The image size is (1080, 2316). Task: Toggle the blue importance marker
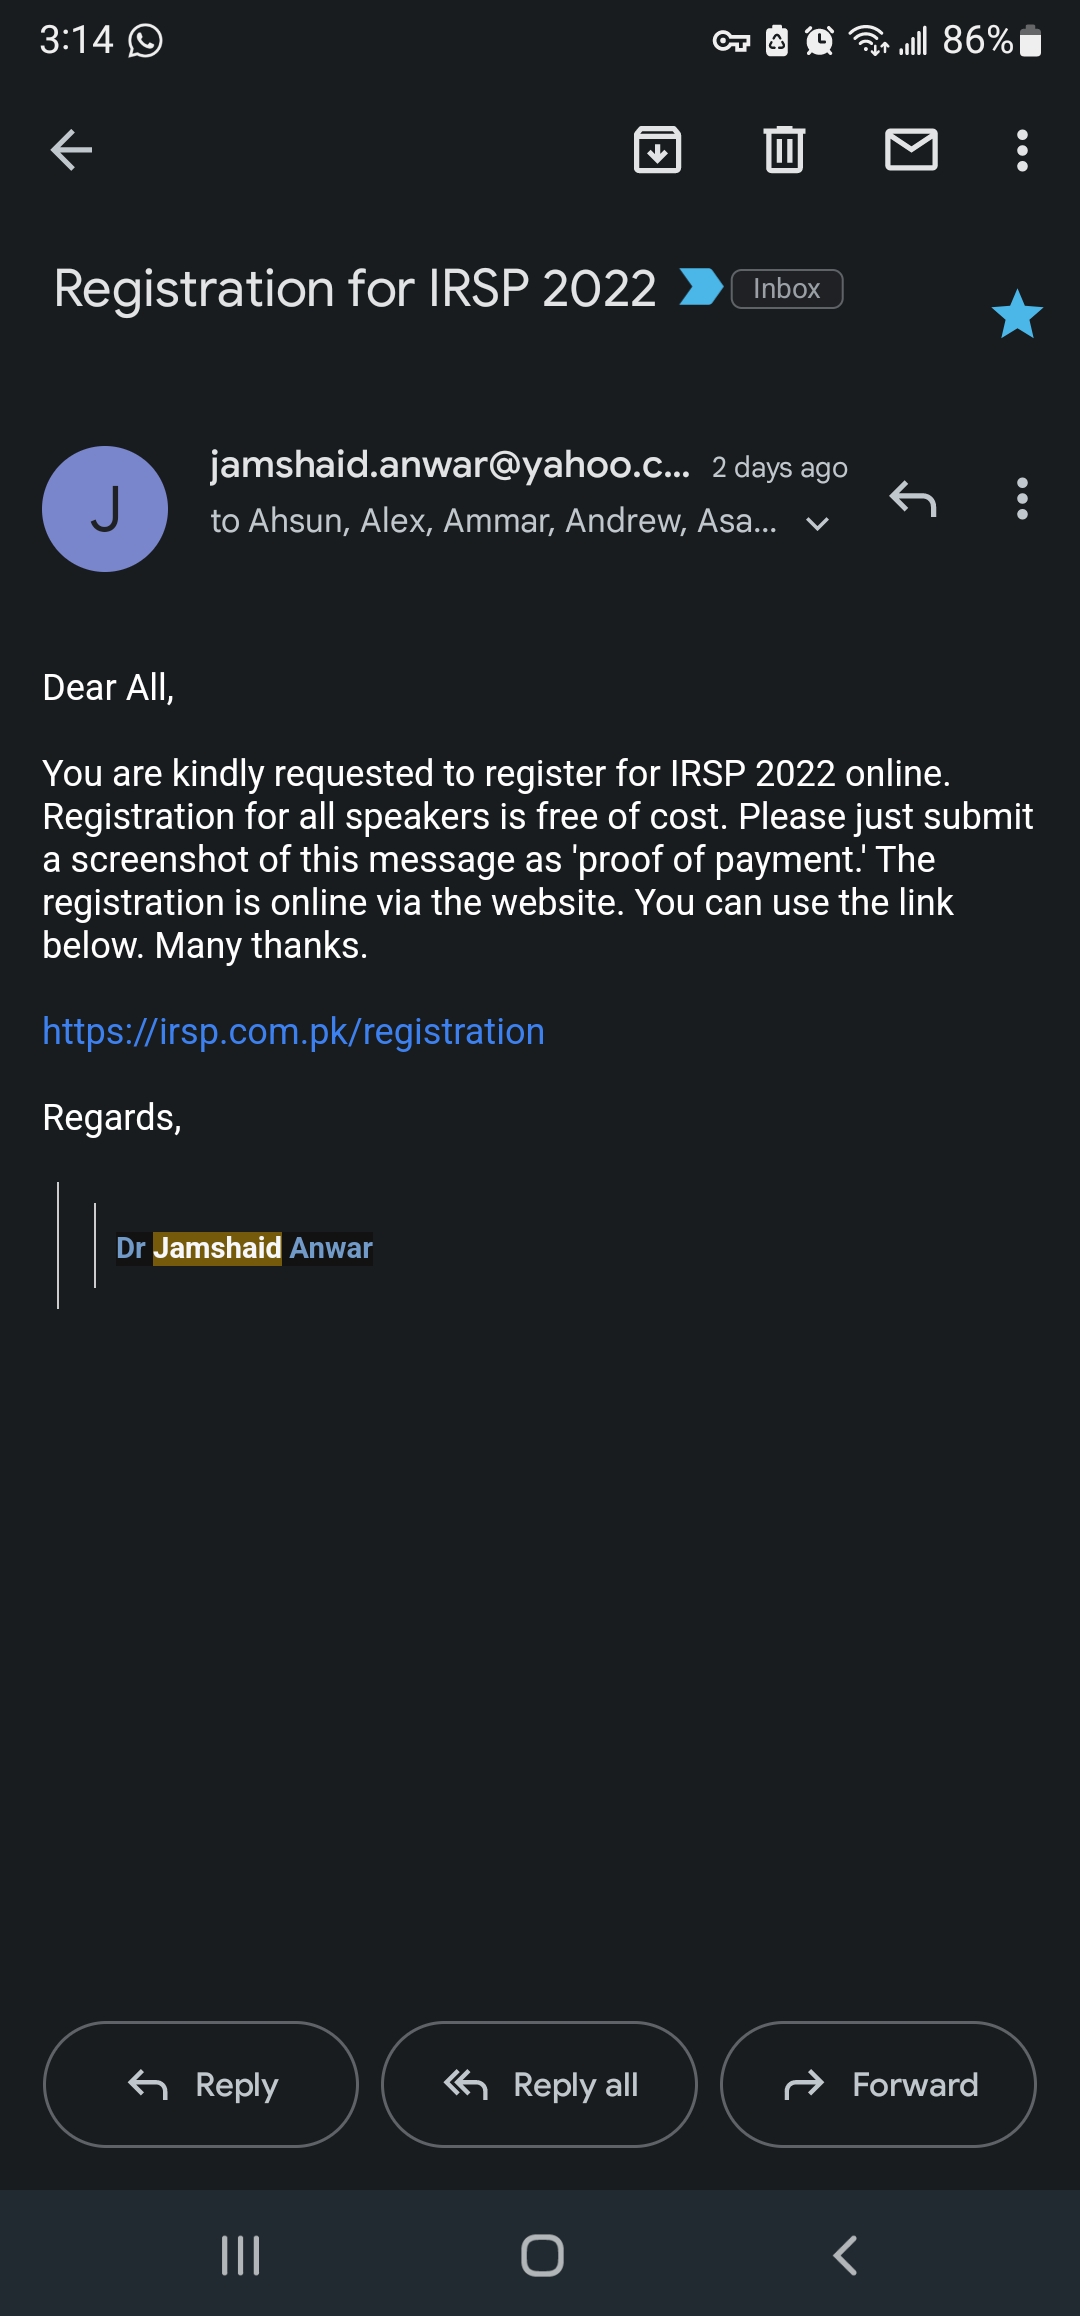point(701,288)
